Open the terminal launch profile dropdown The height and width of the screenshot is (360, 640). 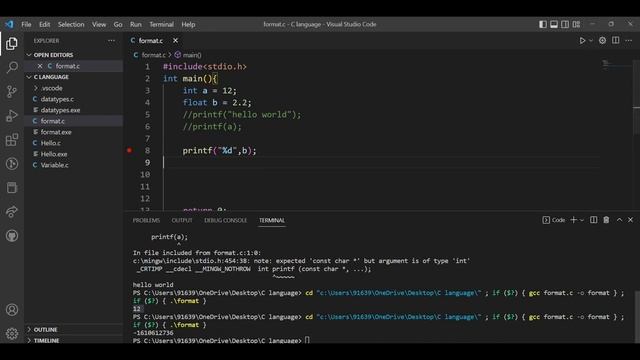582,220
